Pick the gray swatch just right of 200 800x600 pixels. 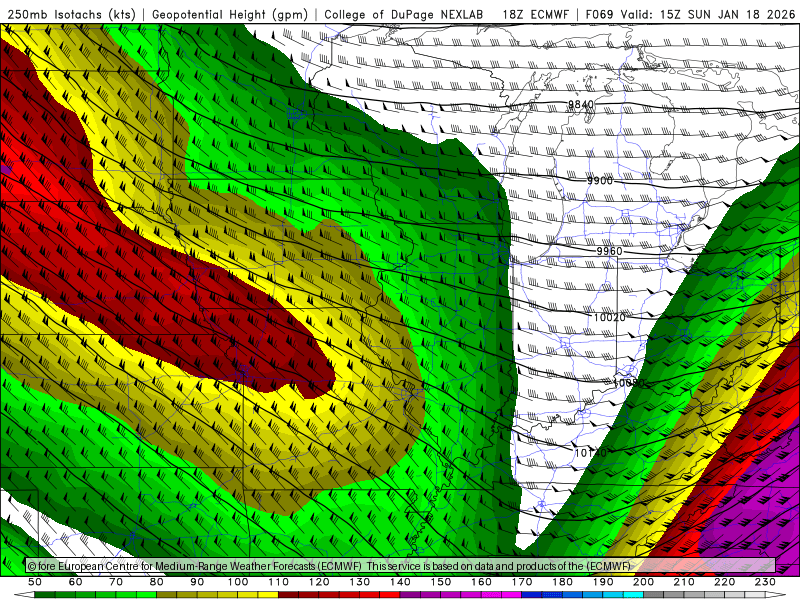pyautogui.click(x=654, y=595)
